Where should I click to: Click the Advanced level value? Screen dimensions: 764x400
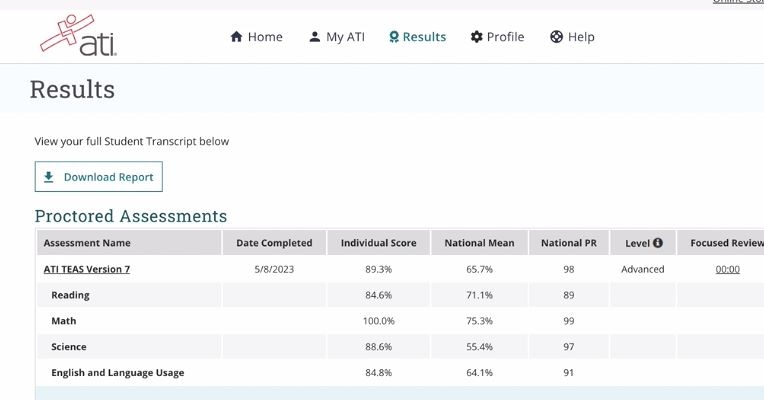[x=643, y=269]
